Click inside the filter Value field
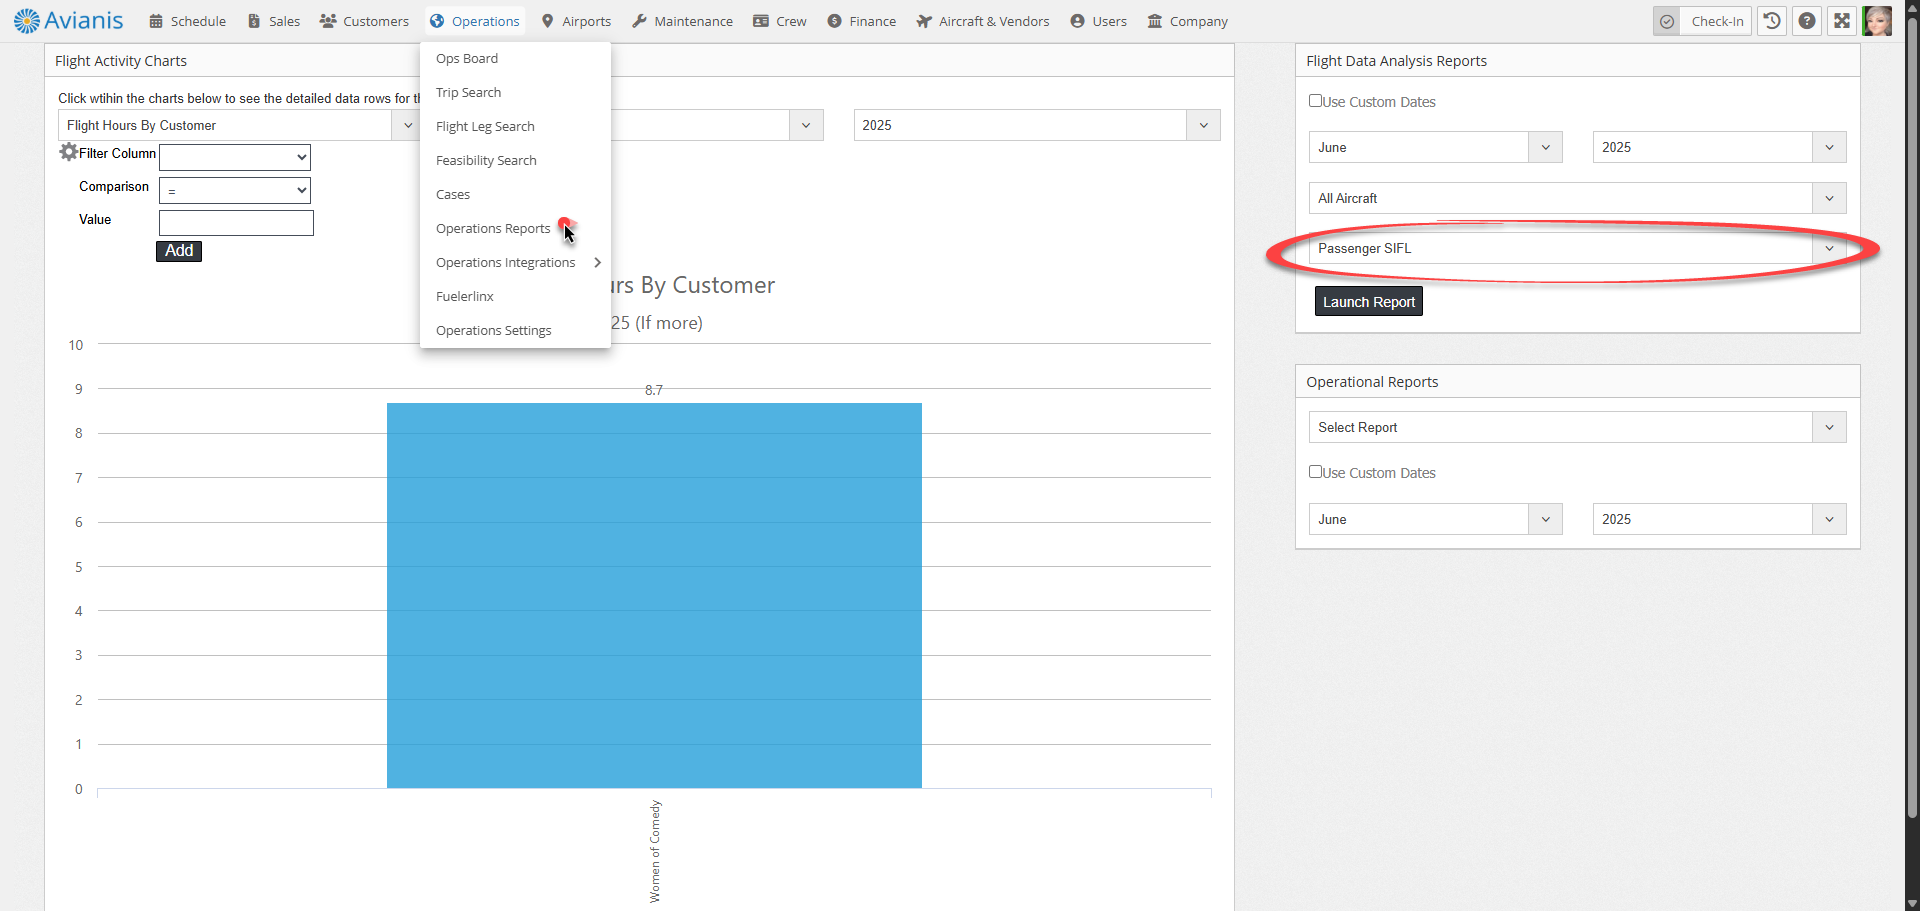The width and height of the screenshot is (1920, 911). coord(236,223)
